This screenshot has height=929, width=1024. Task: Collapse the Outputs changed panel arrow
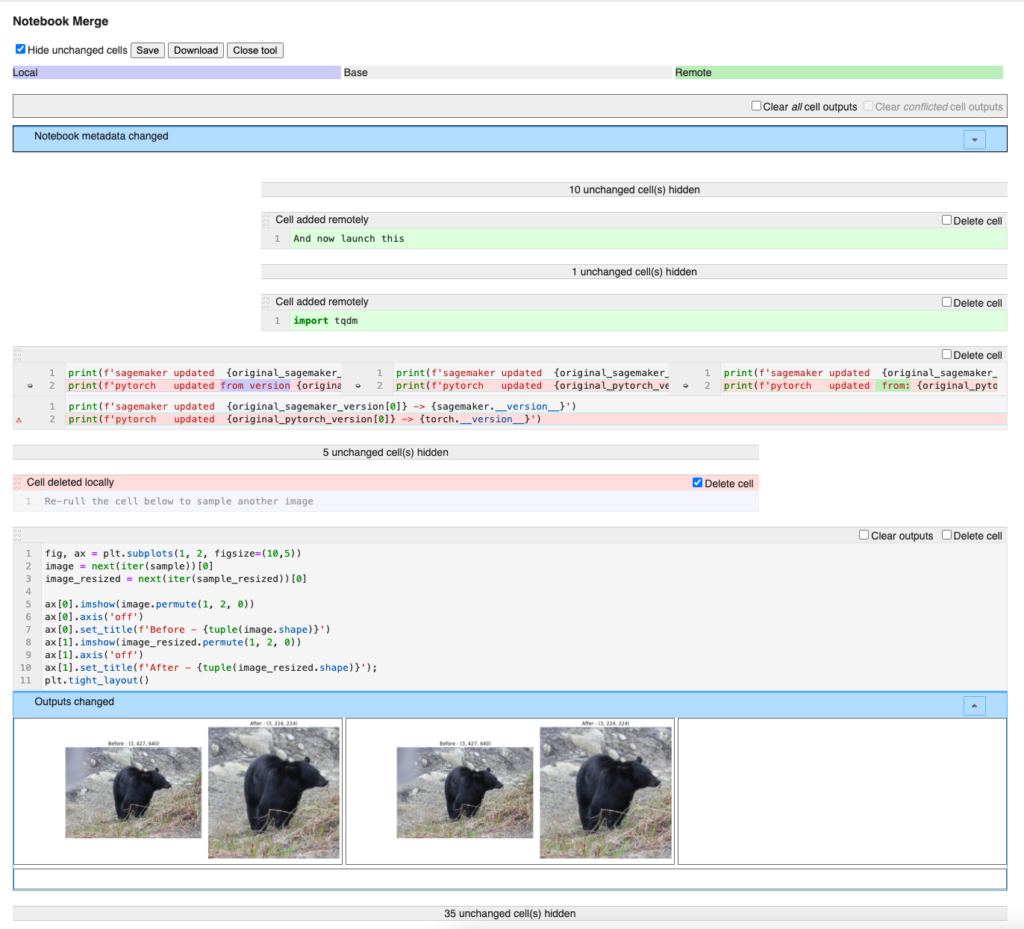(973, 705)
